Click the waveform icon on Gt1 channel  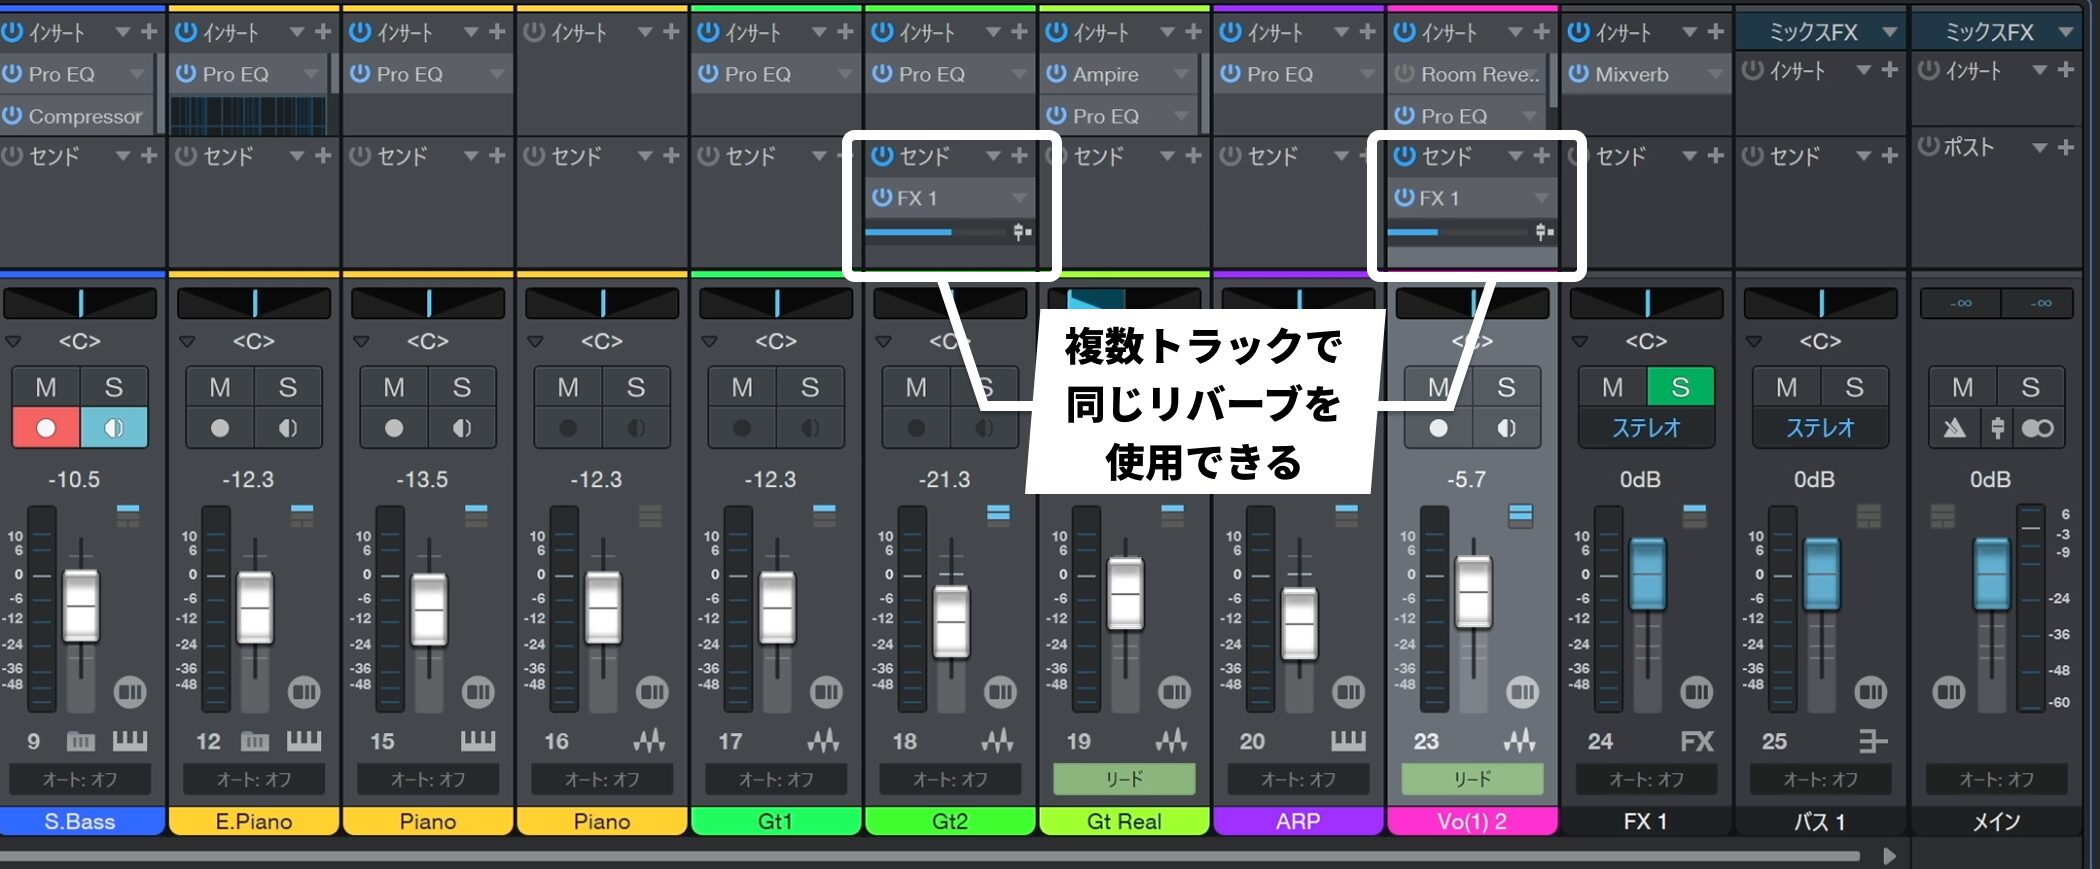tap(823, 741)
